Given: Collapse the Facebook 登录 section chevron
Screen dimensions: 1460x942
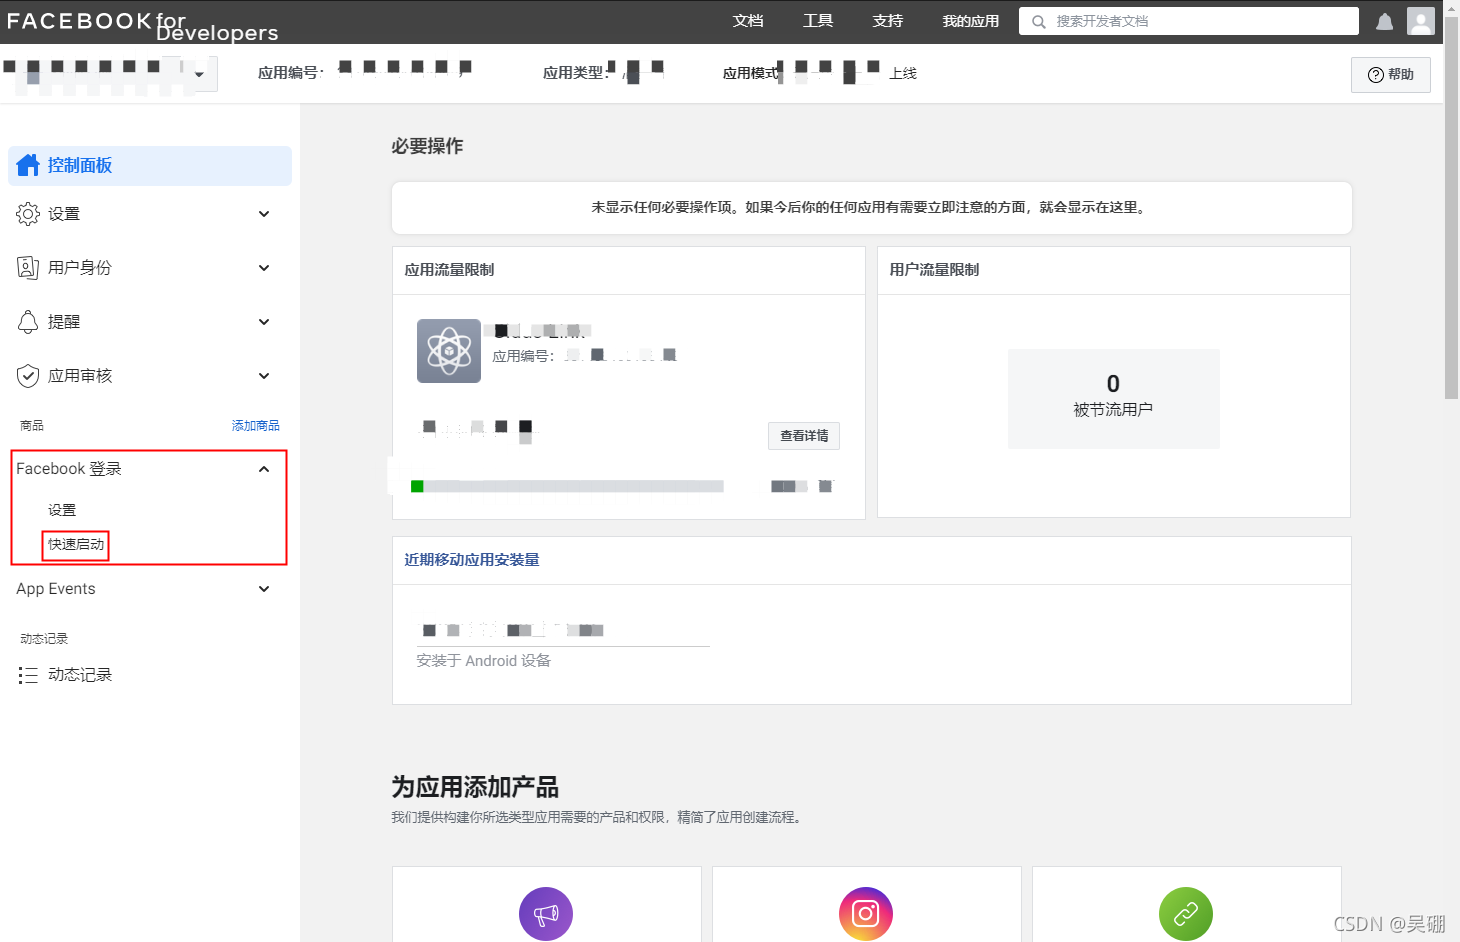Looking at the screenshot, I should pyautogui.click(x=264, y=469).
